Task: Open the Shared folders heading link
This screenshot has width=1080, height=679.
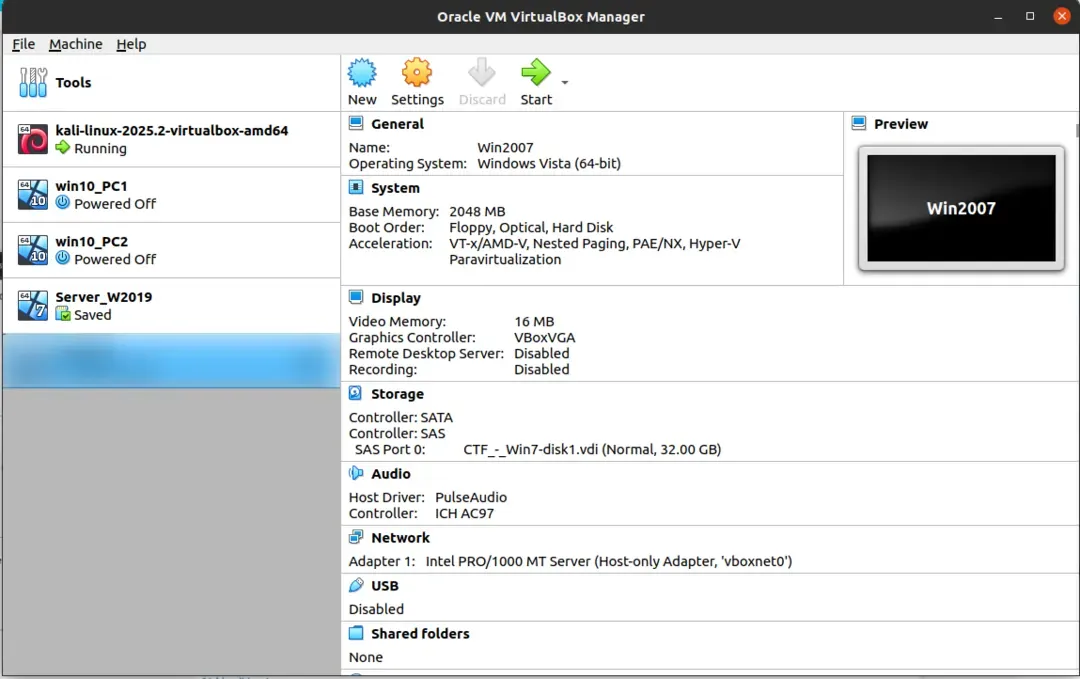Action: [x=420, y=634]
